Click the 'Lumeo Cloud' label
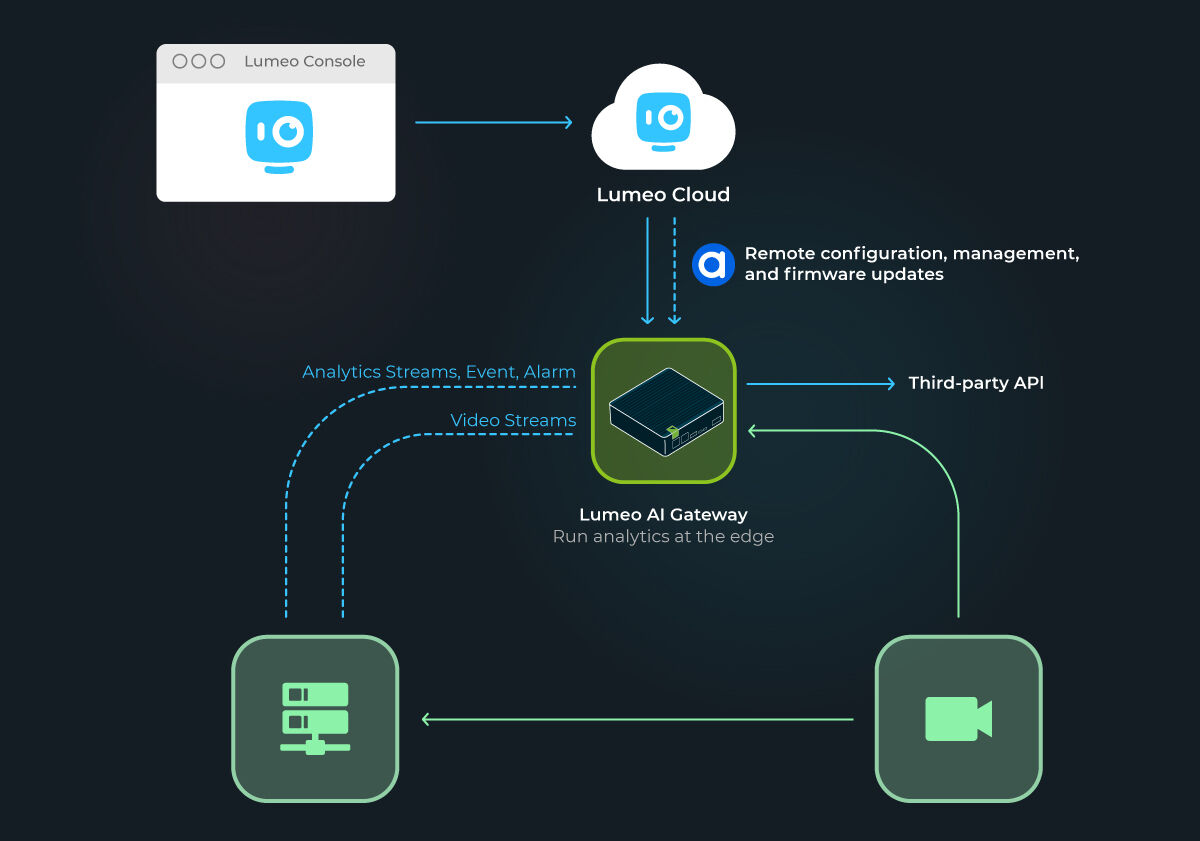Image resolution: width=1200 pixels, height=841 pixels. pyautogui.click(x=663, y=195)
